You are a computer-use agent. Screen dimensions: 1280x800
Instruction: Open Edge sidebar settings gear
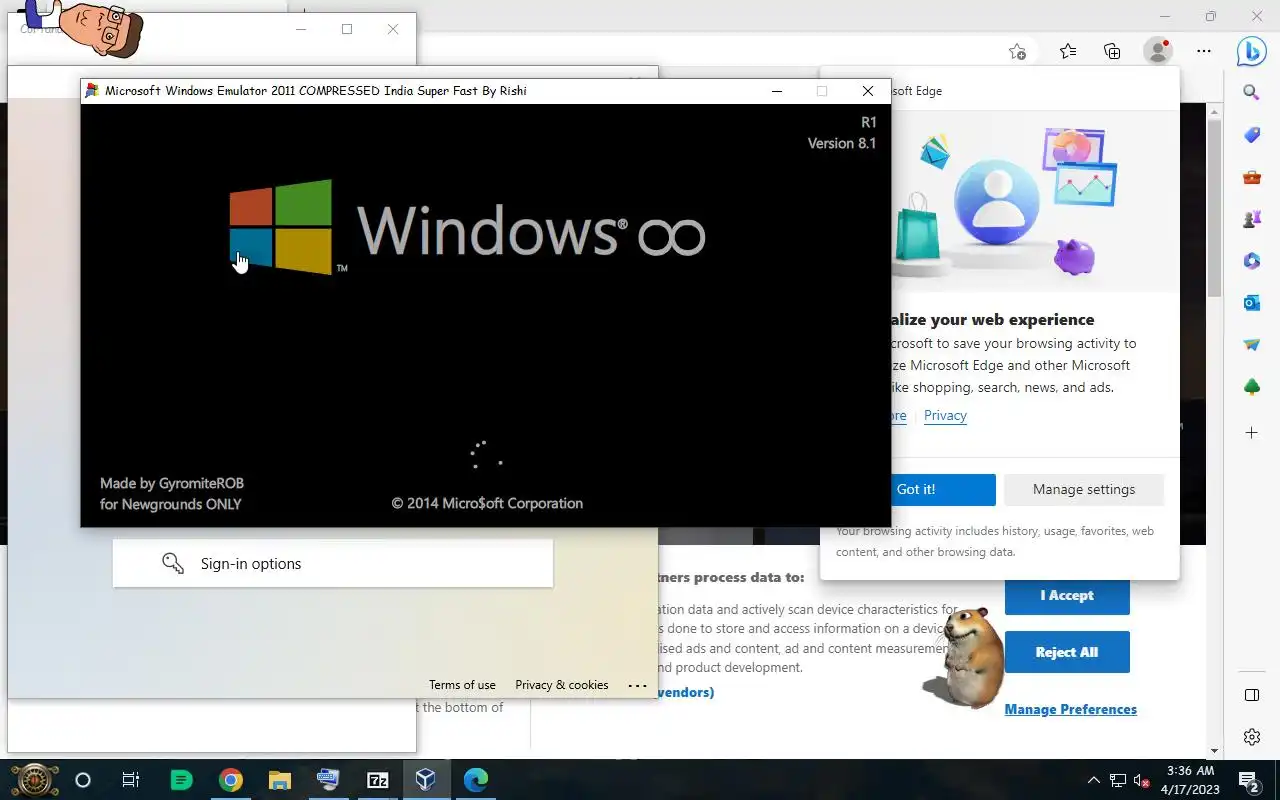[1251, 737]
